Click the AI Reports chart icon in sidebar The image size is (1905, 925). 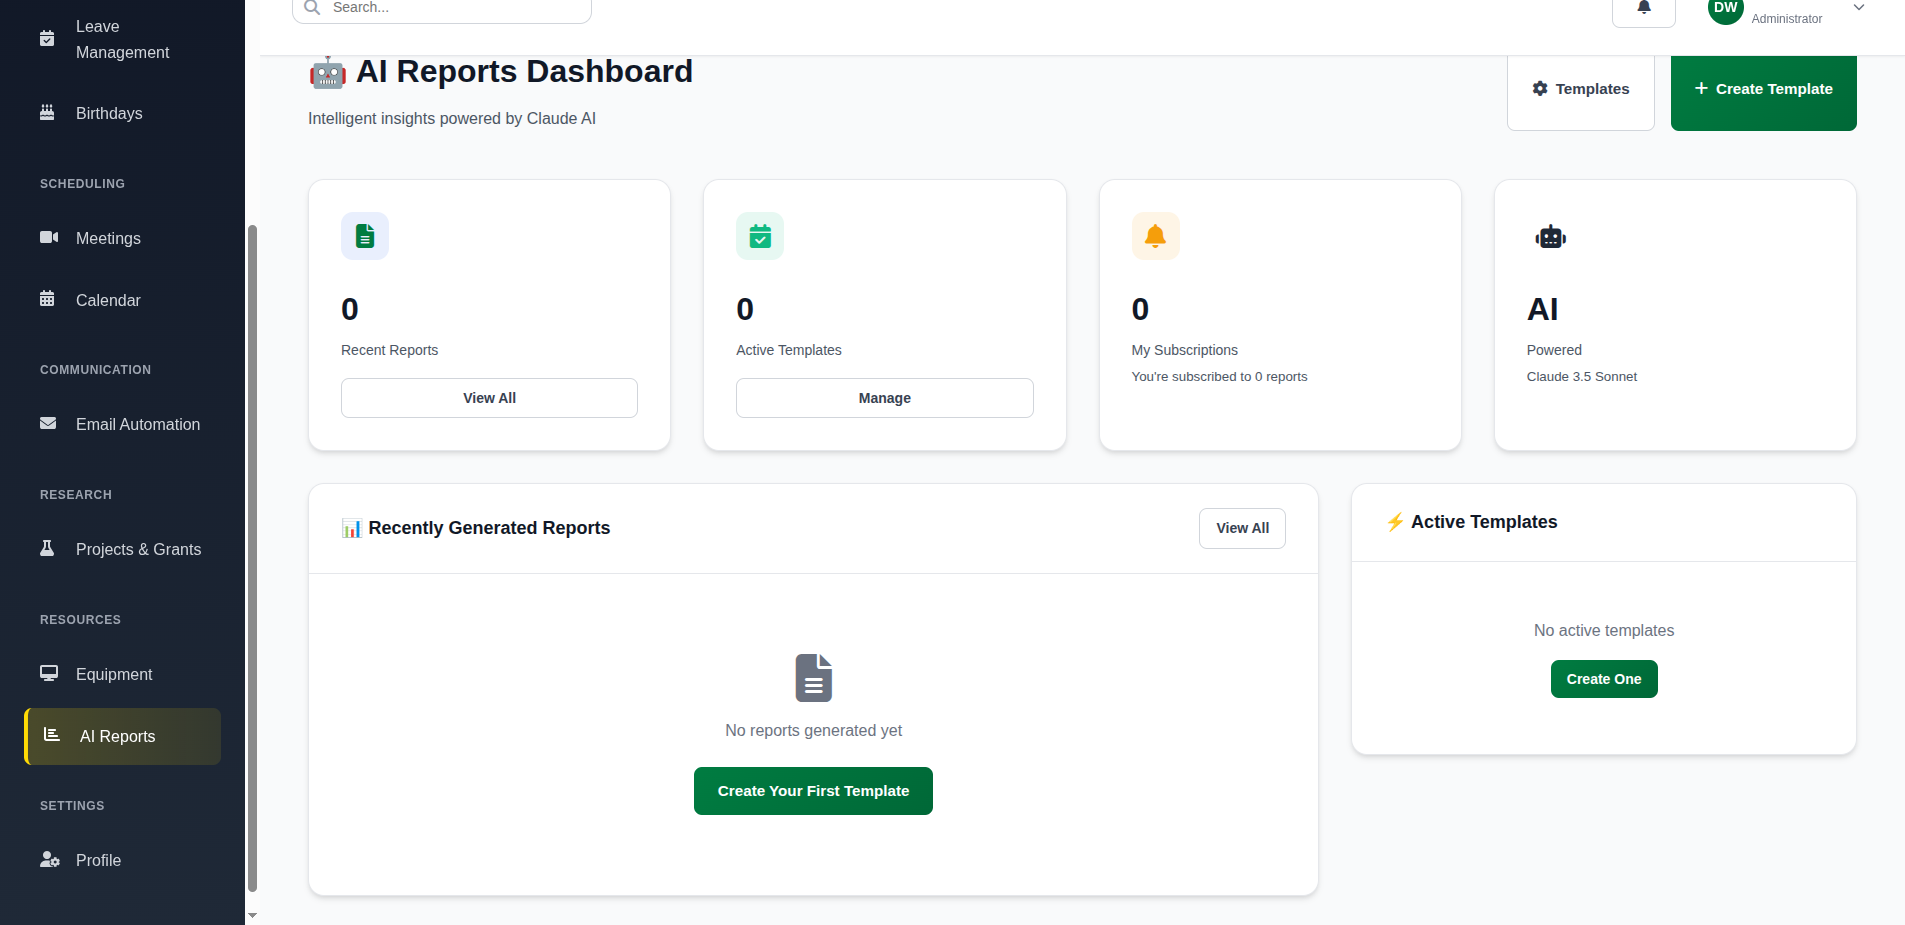click(x=50, y=736)
